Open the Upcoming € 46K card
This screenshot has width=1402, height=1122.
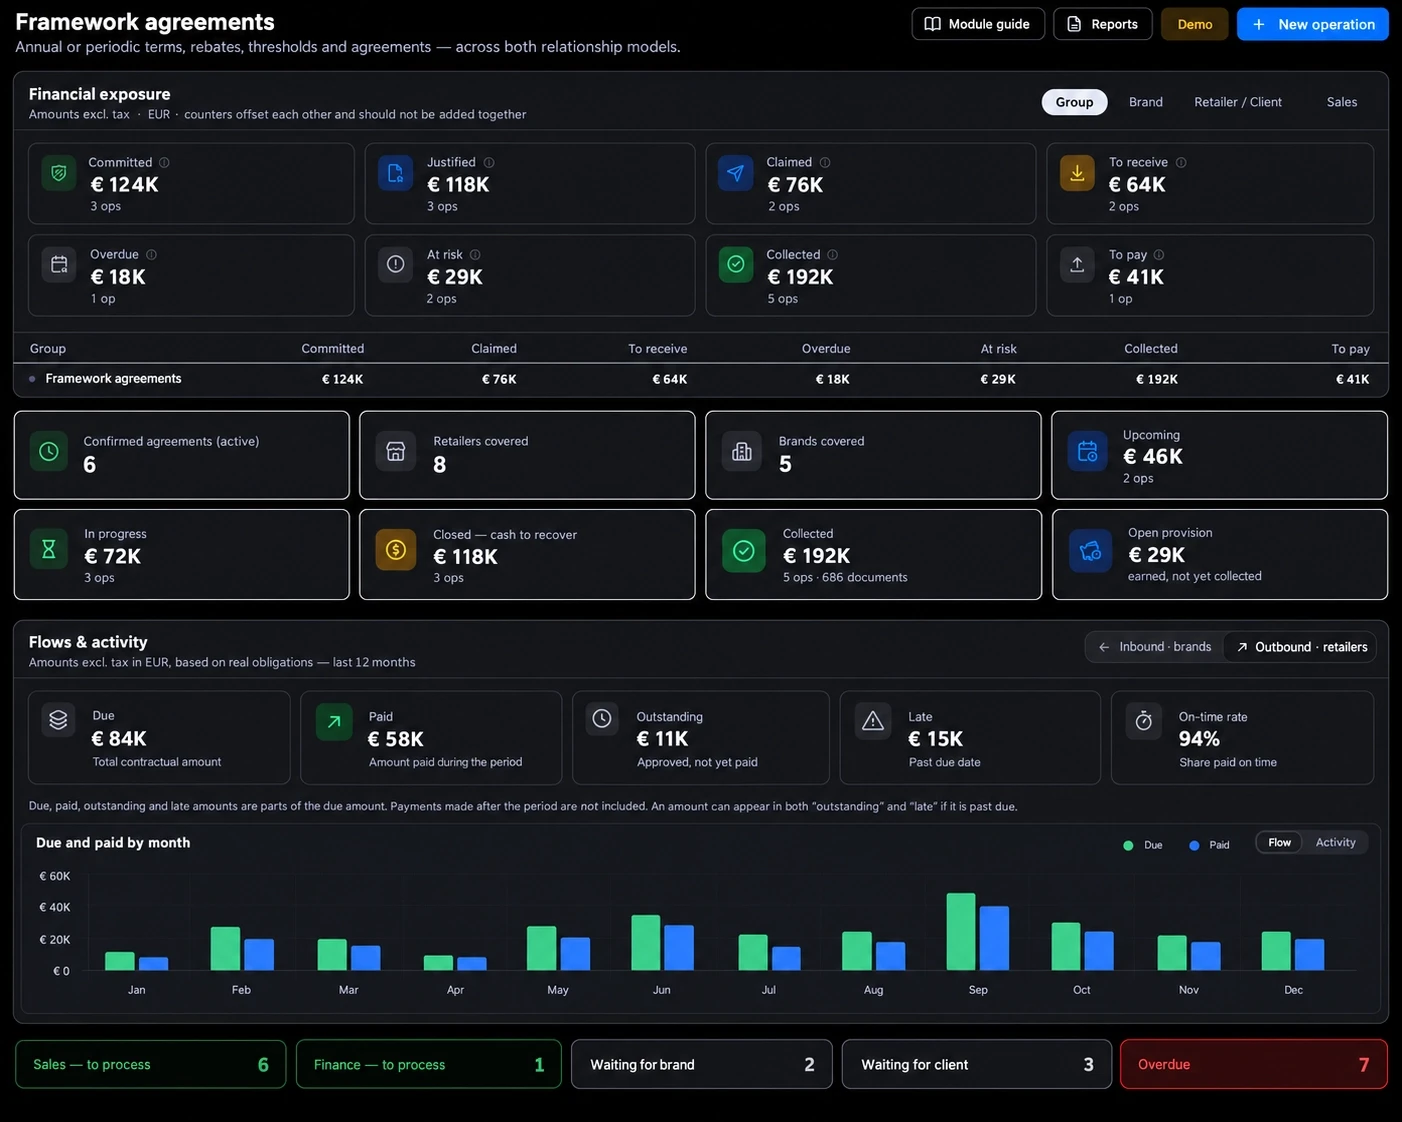(x=1220, y=455)
